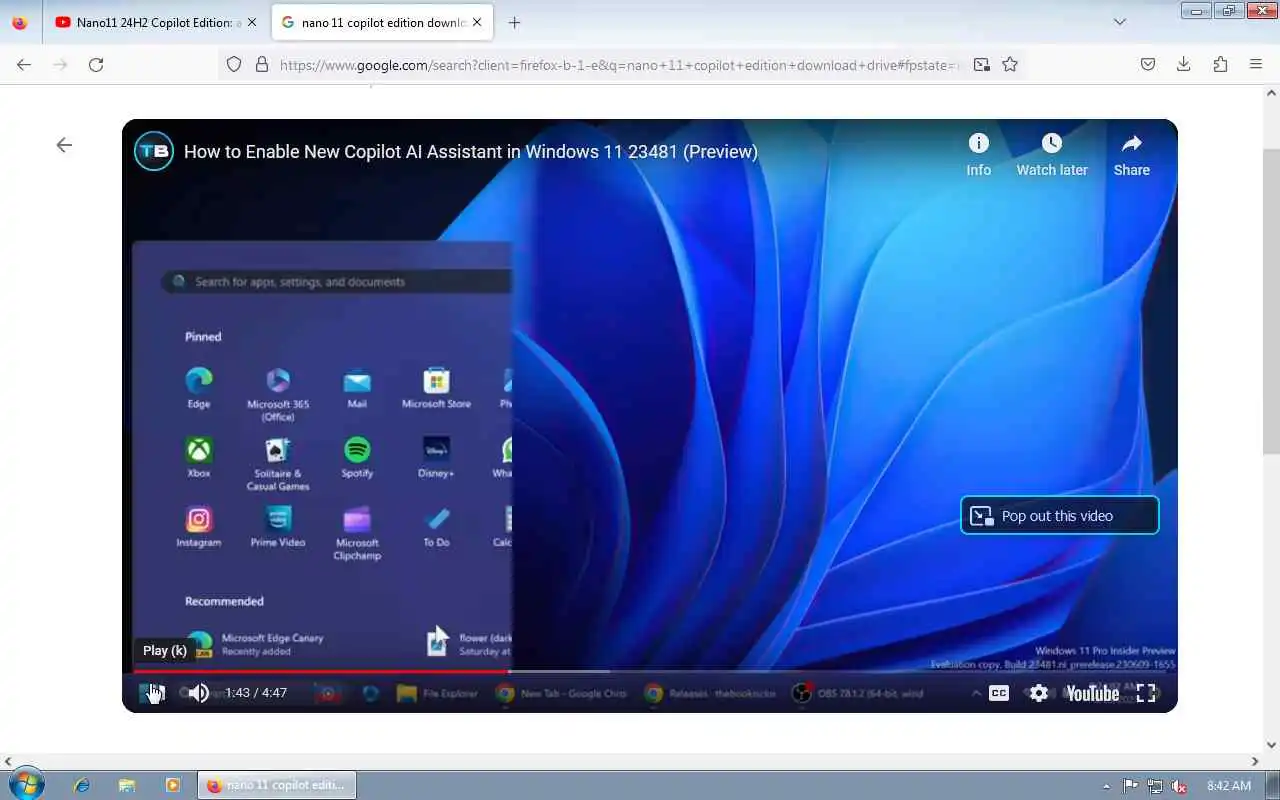Click horizontal scrollbar left arrow

8,761
